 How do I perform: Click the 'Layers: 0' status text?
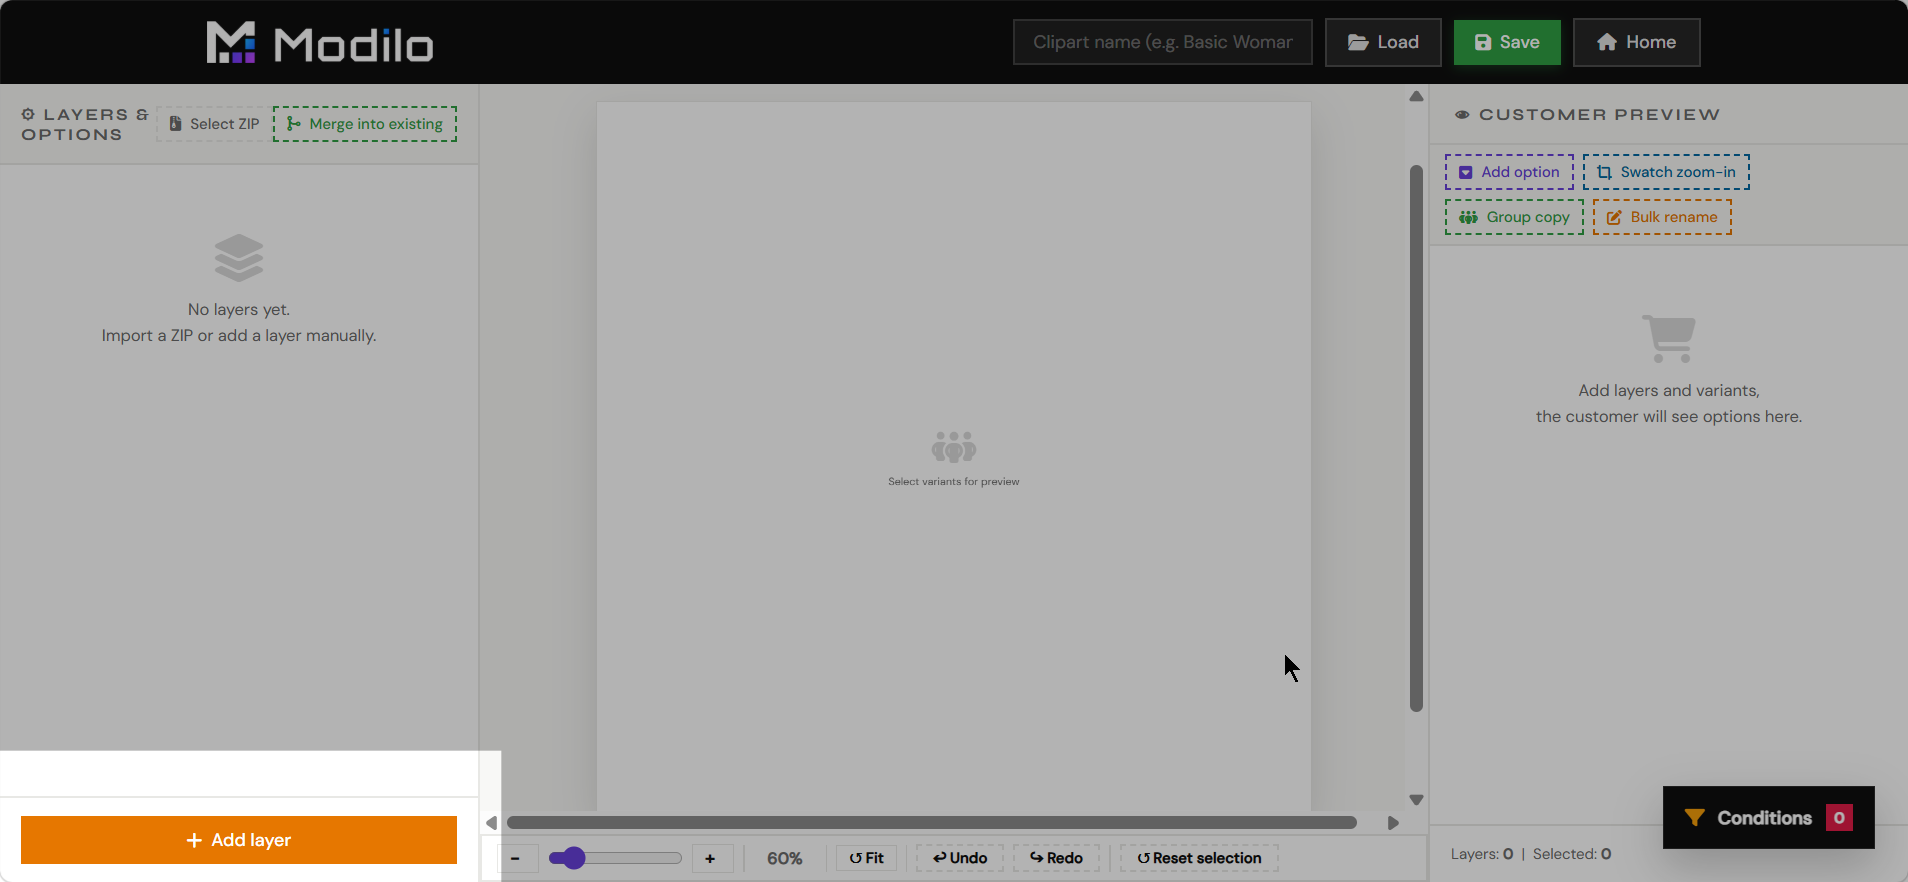[1482, 854]
